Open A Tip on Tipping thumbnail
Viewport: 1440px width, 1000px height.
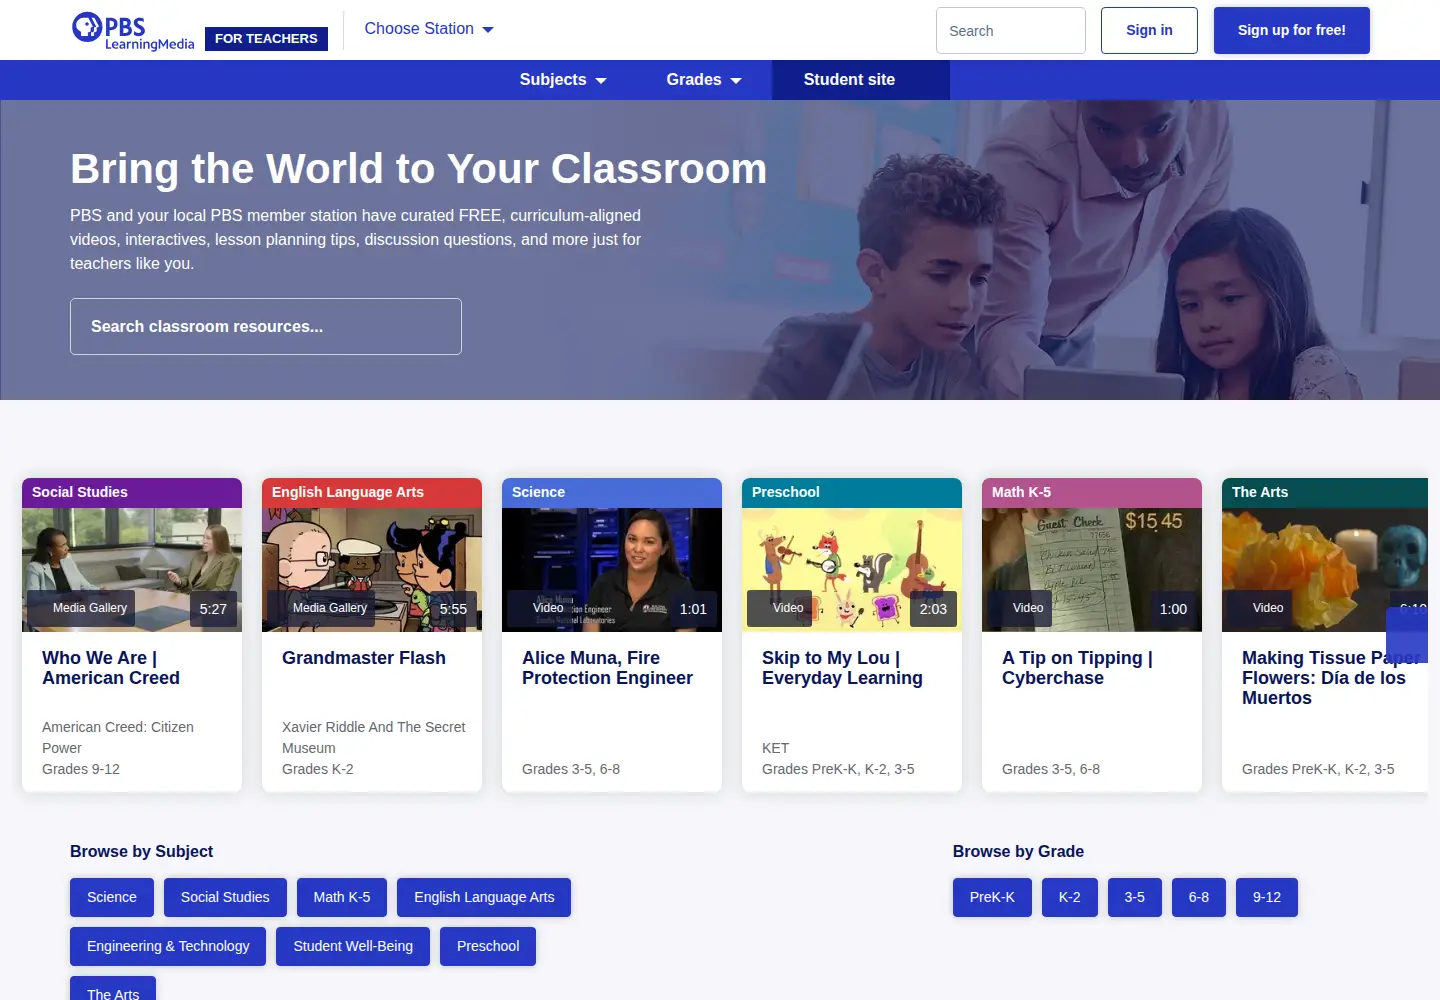click(x=1092, y=570)
